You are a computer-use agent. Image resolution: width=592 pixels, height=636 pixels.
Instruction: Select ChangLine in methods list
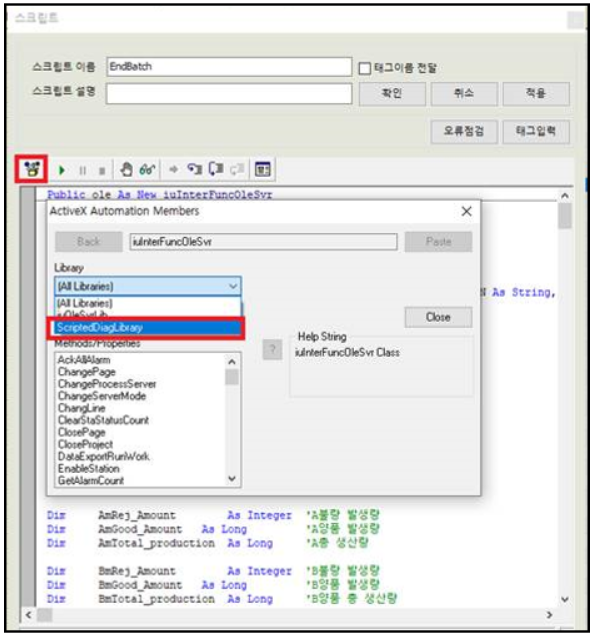[x=82, y=408]
